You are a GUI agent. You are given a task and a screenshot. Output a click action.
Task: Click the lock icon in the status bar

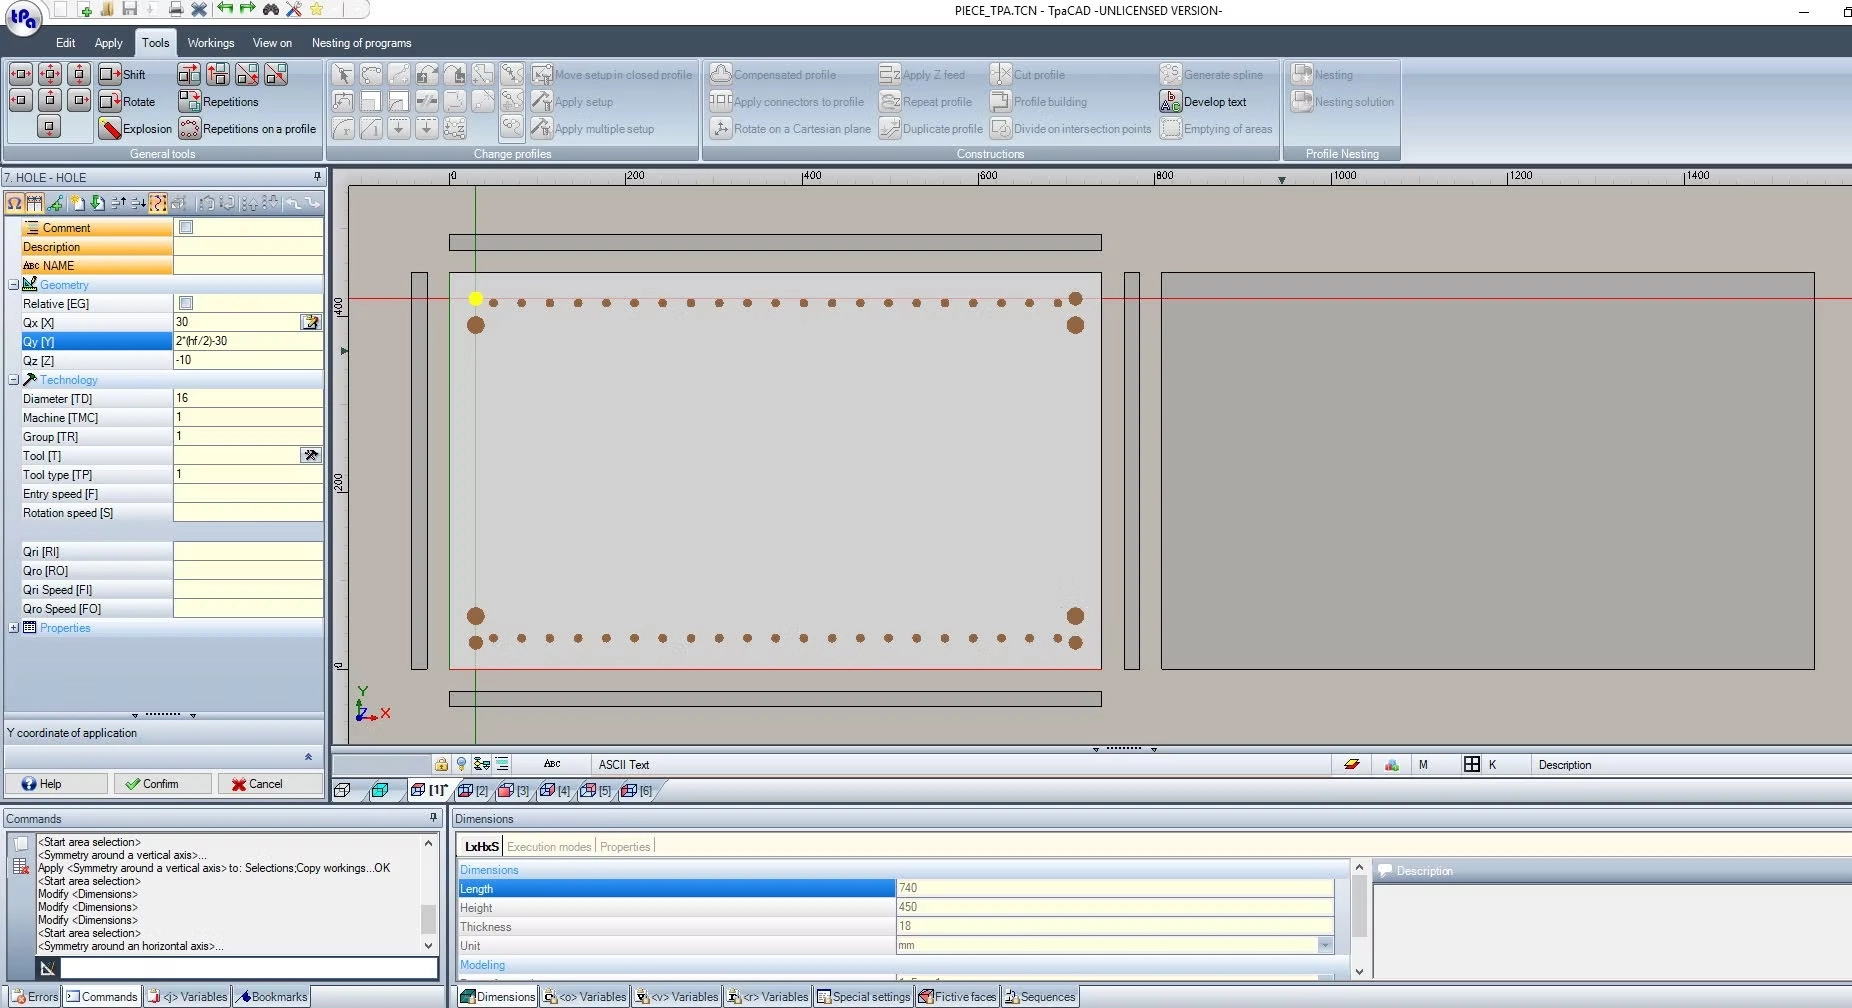(x=441, y=764)
